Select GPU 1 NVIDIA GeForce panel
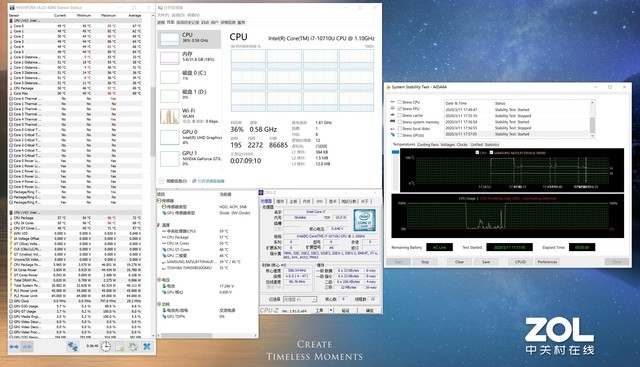The image size is (640, 367). tap(189, 158)
